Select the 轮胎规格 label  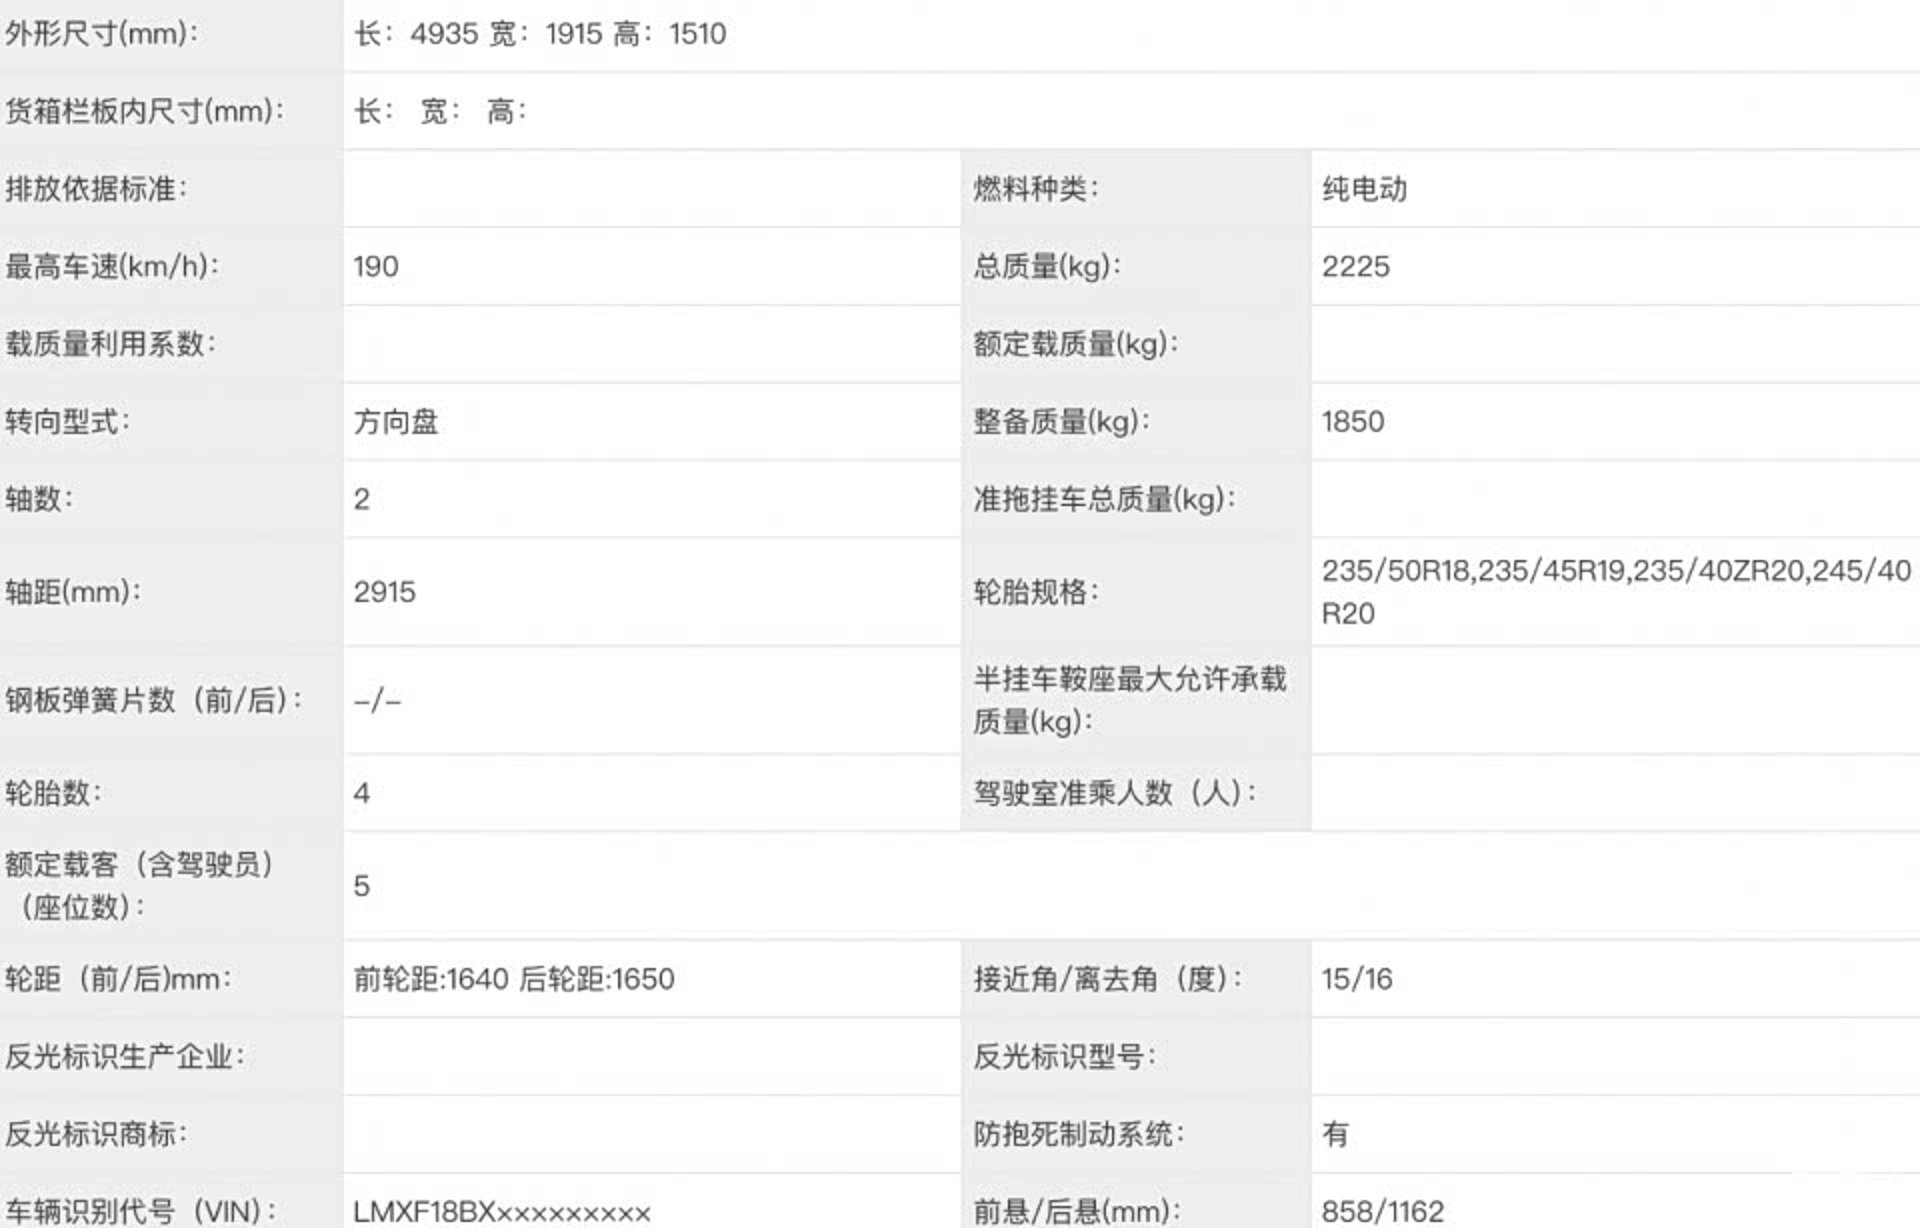[1036, 592]
